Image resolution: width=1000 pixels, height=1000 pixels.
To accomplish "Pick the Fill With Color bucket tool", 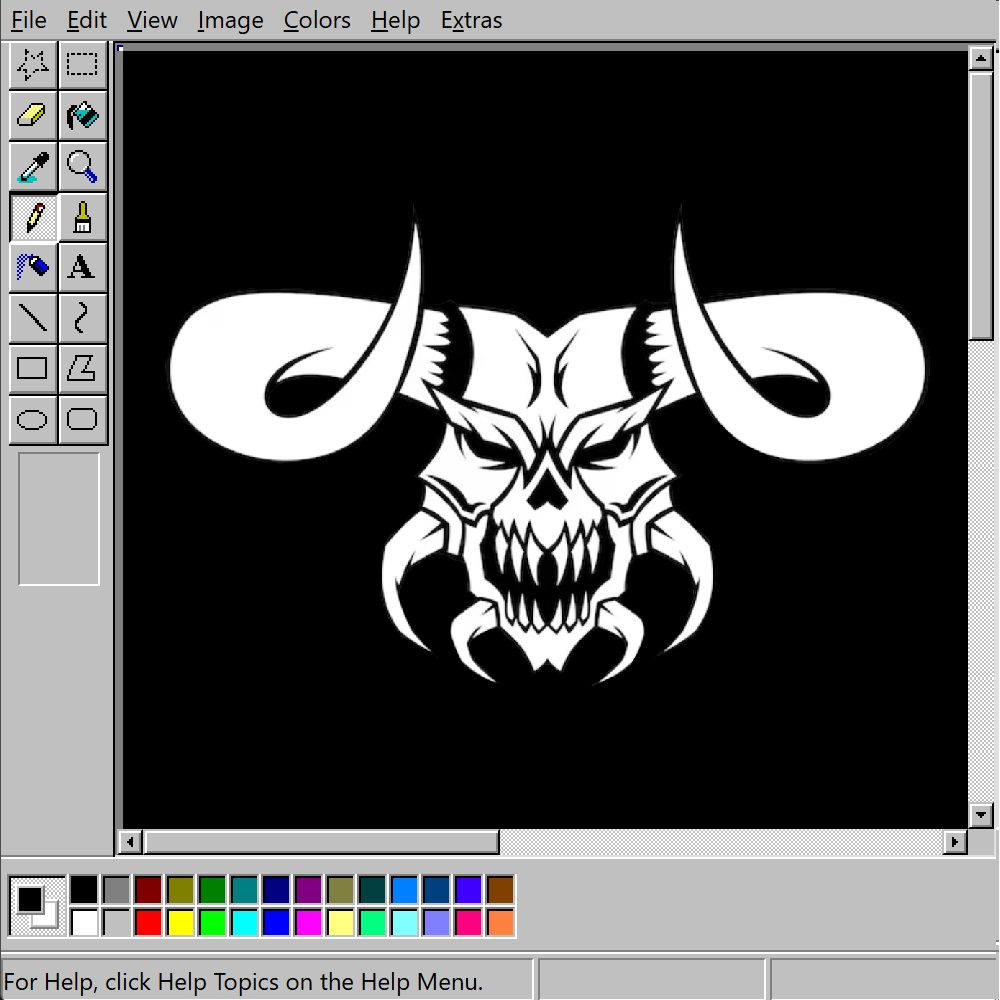I will (83, 115).
